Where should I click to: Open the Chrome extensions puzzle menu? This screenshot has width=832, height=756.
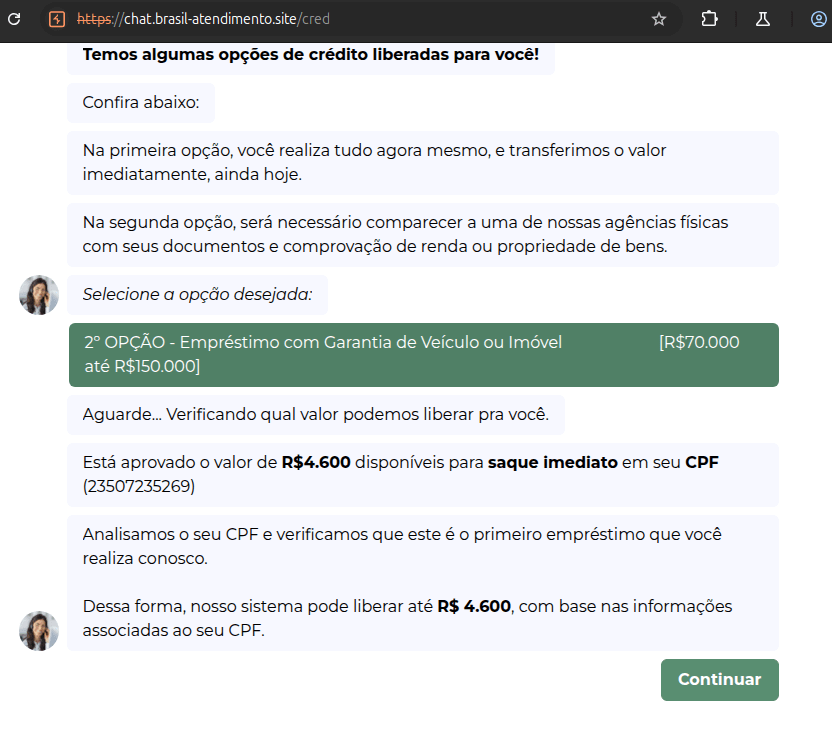coord(710,18)
